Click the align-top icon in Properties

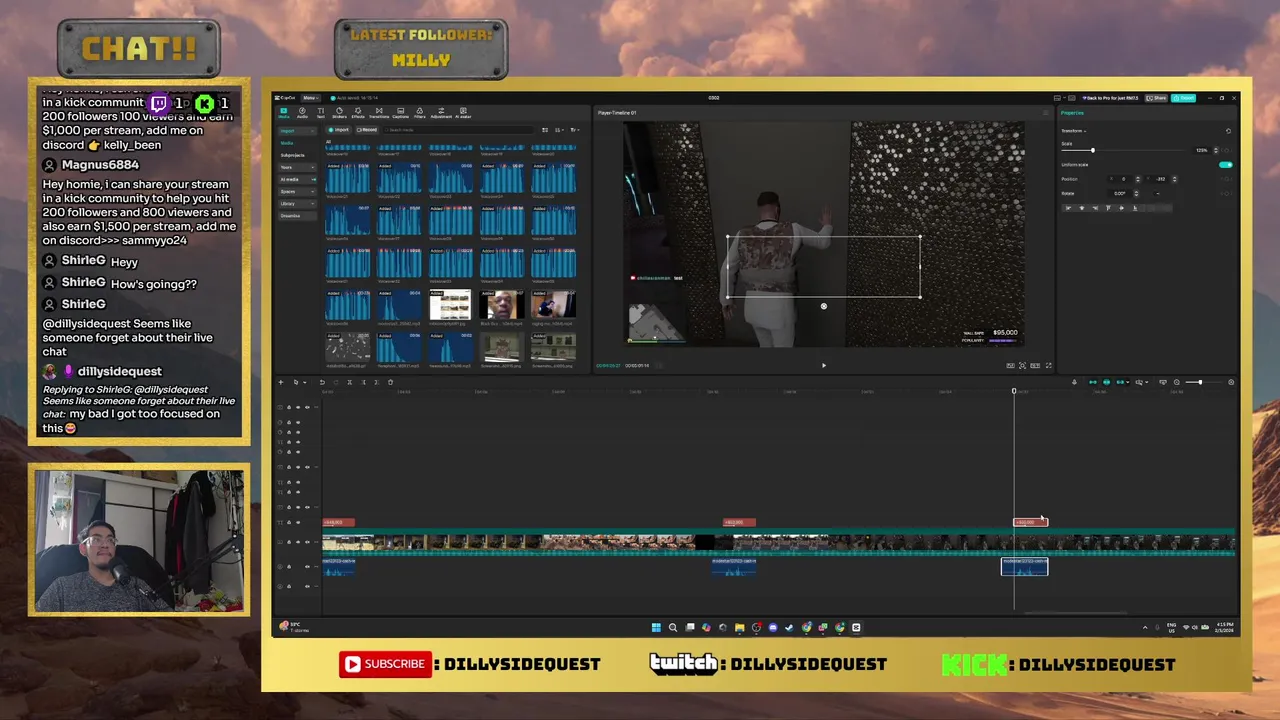[1108, 208]
